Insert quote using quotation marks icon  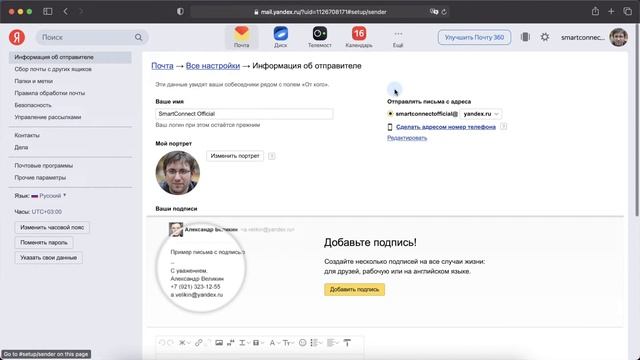[231, 343]
